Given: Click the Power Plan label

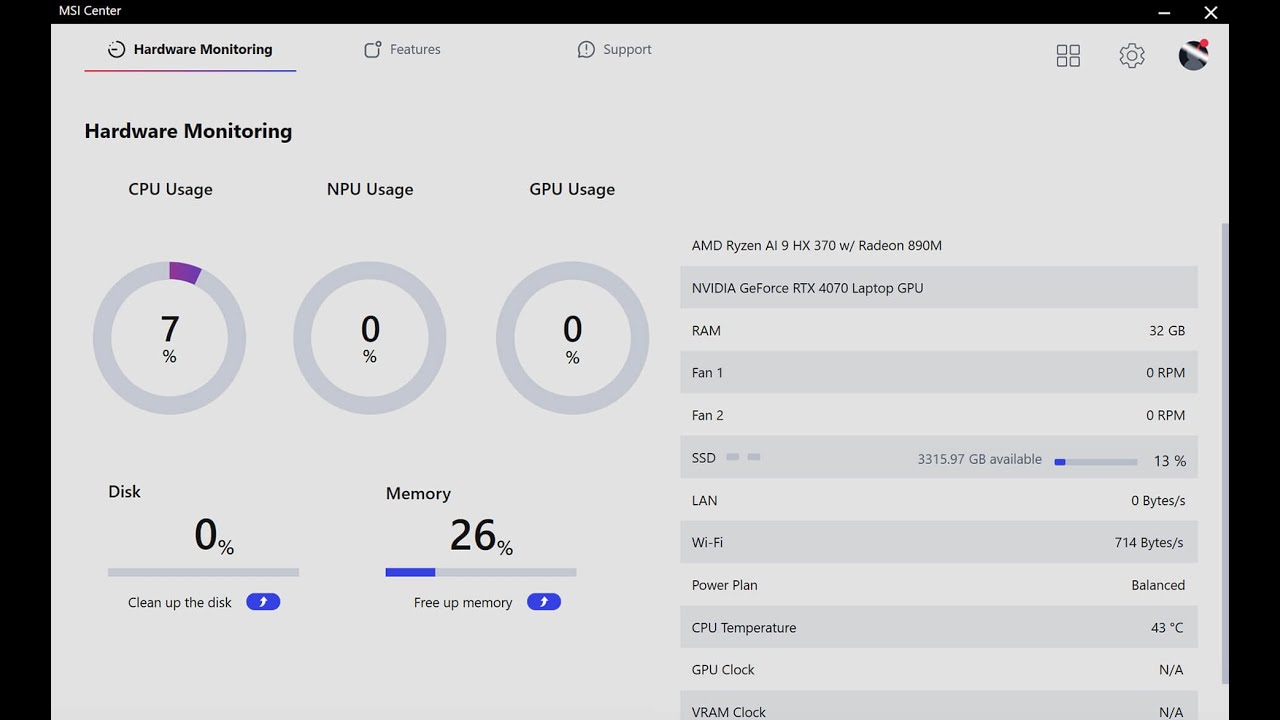Looking at the screenshot, I should point(725,585).
